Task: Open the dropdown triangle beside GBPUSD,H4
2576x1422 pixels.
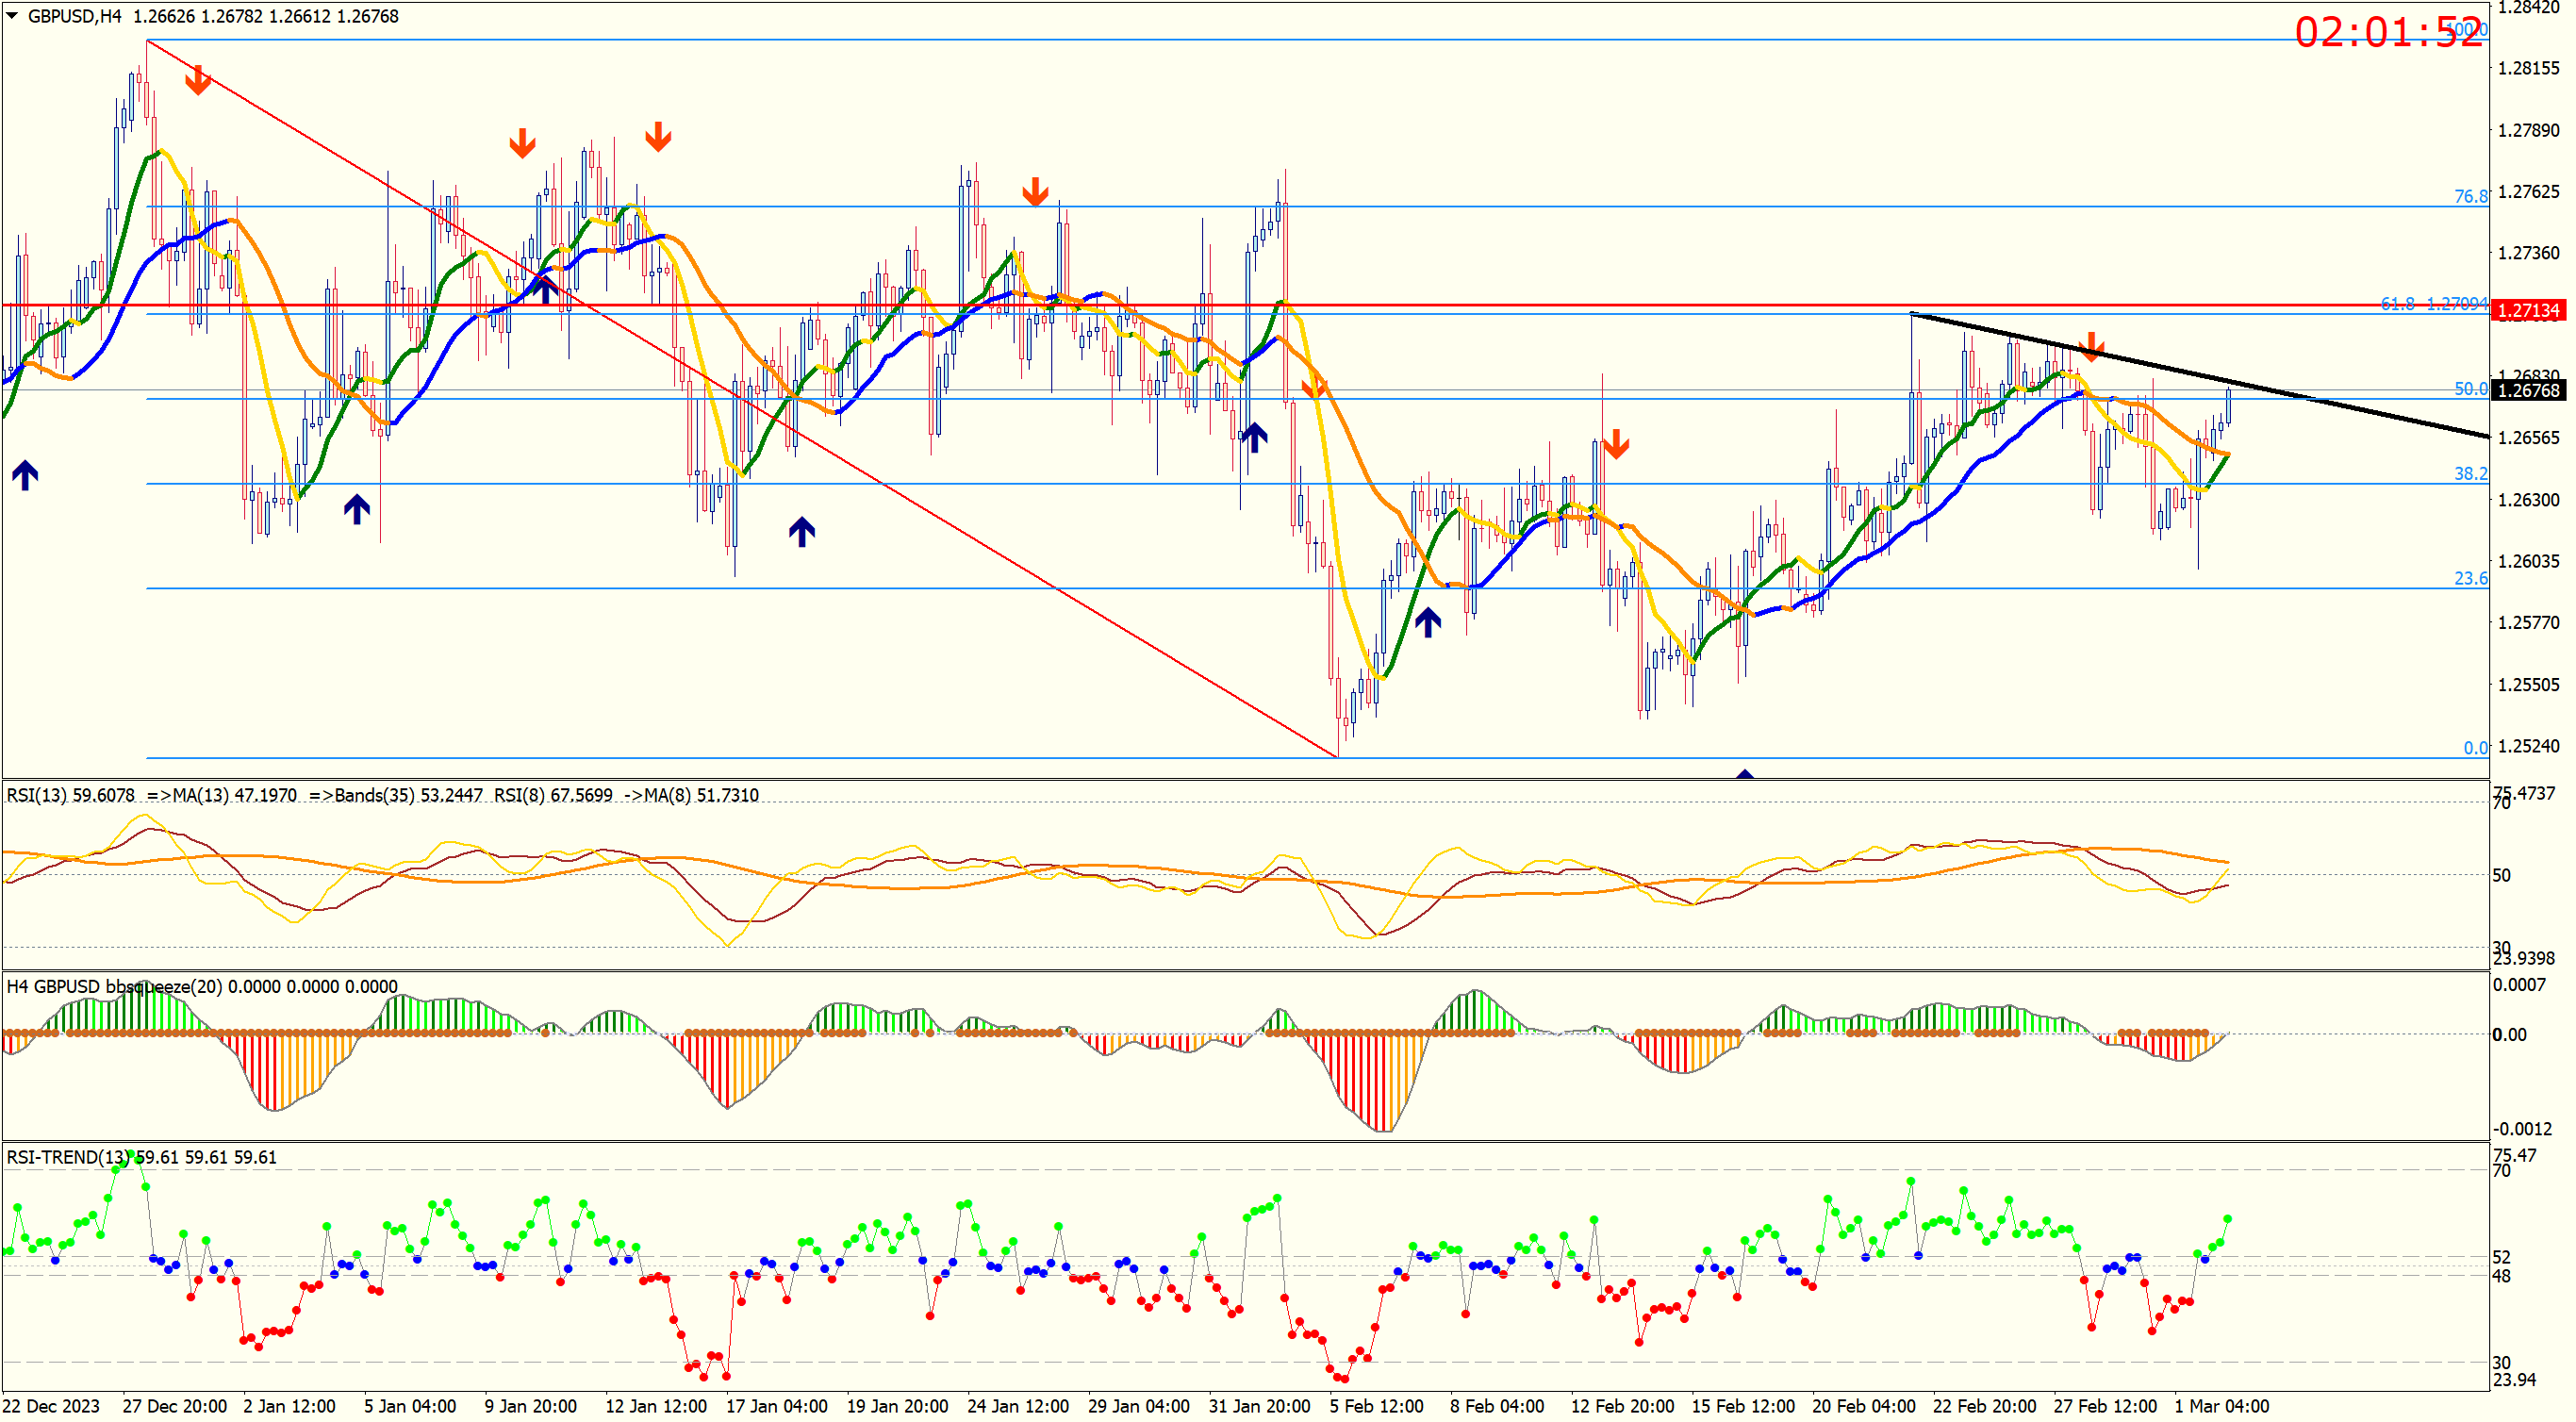Action: point(12,16)
